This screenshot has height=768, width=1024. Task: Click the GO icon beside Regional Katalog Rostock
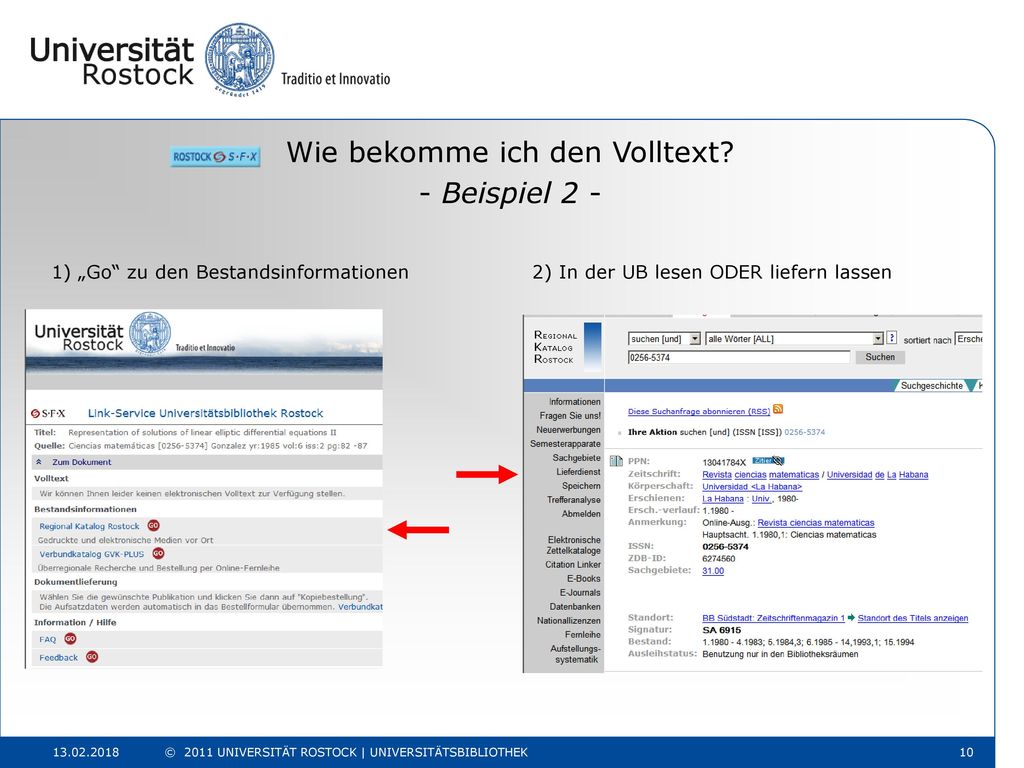coord(153,526)
